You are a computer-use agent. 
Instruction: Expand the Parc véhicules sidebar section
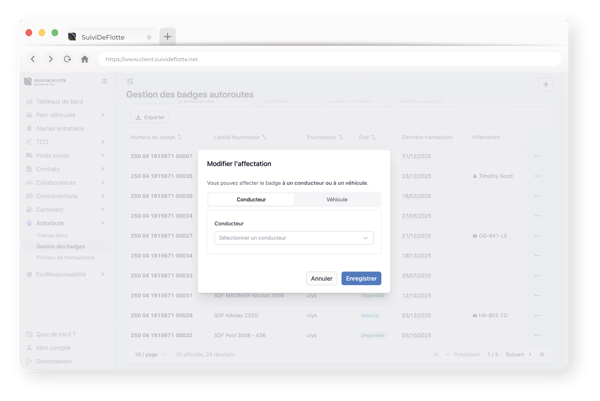pos(103,115)
